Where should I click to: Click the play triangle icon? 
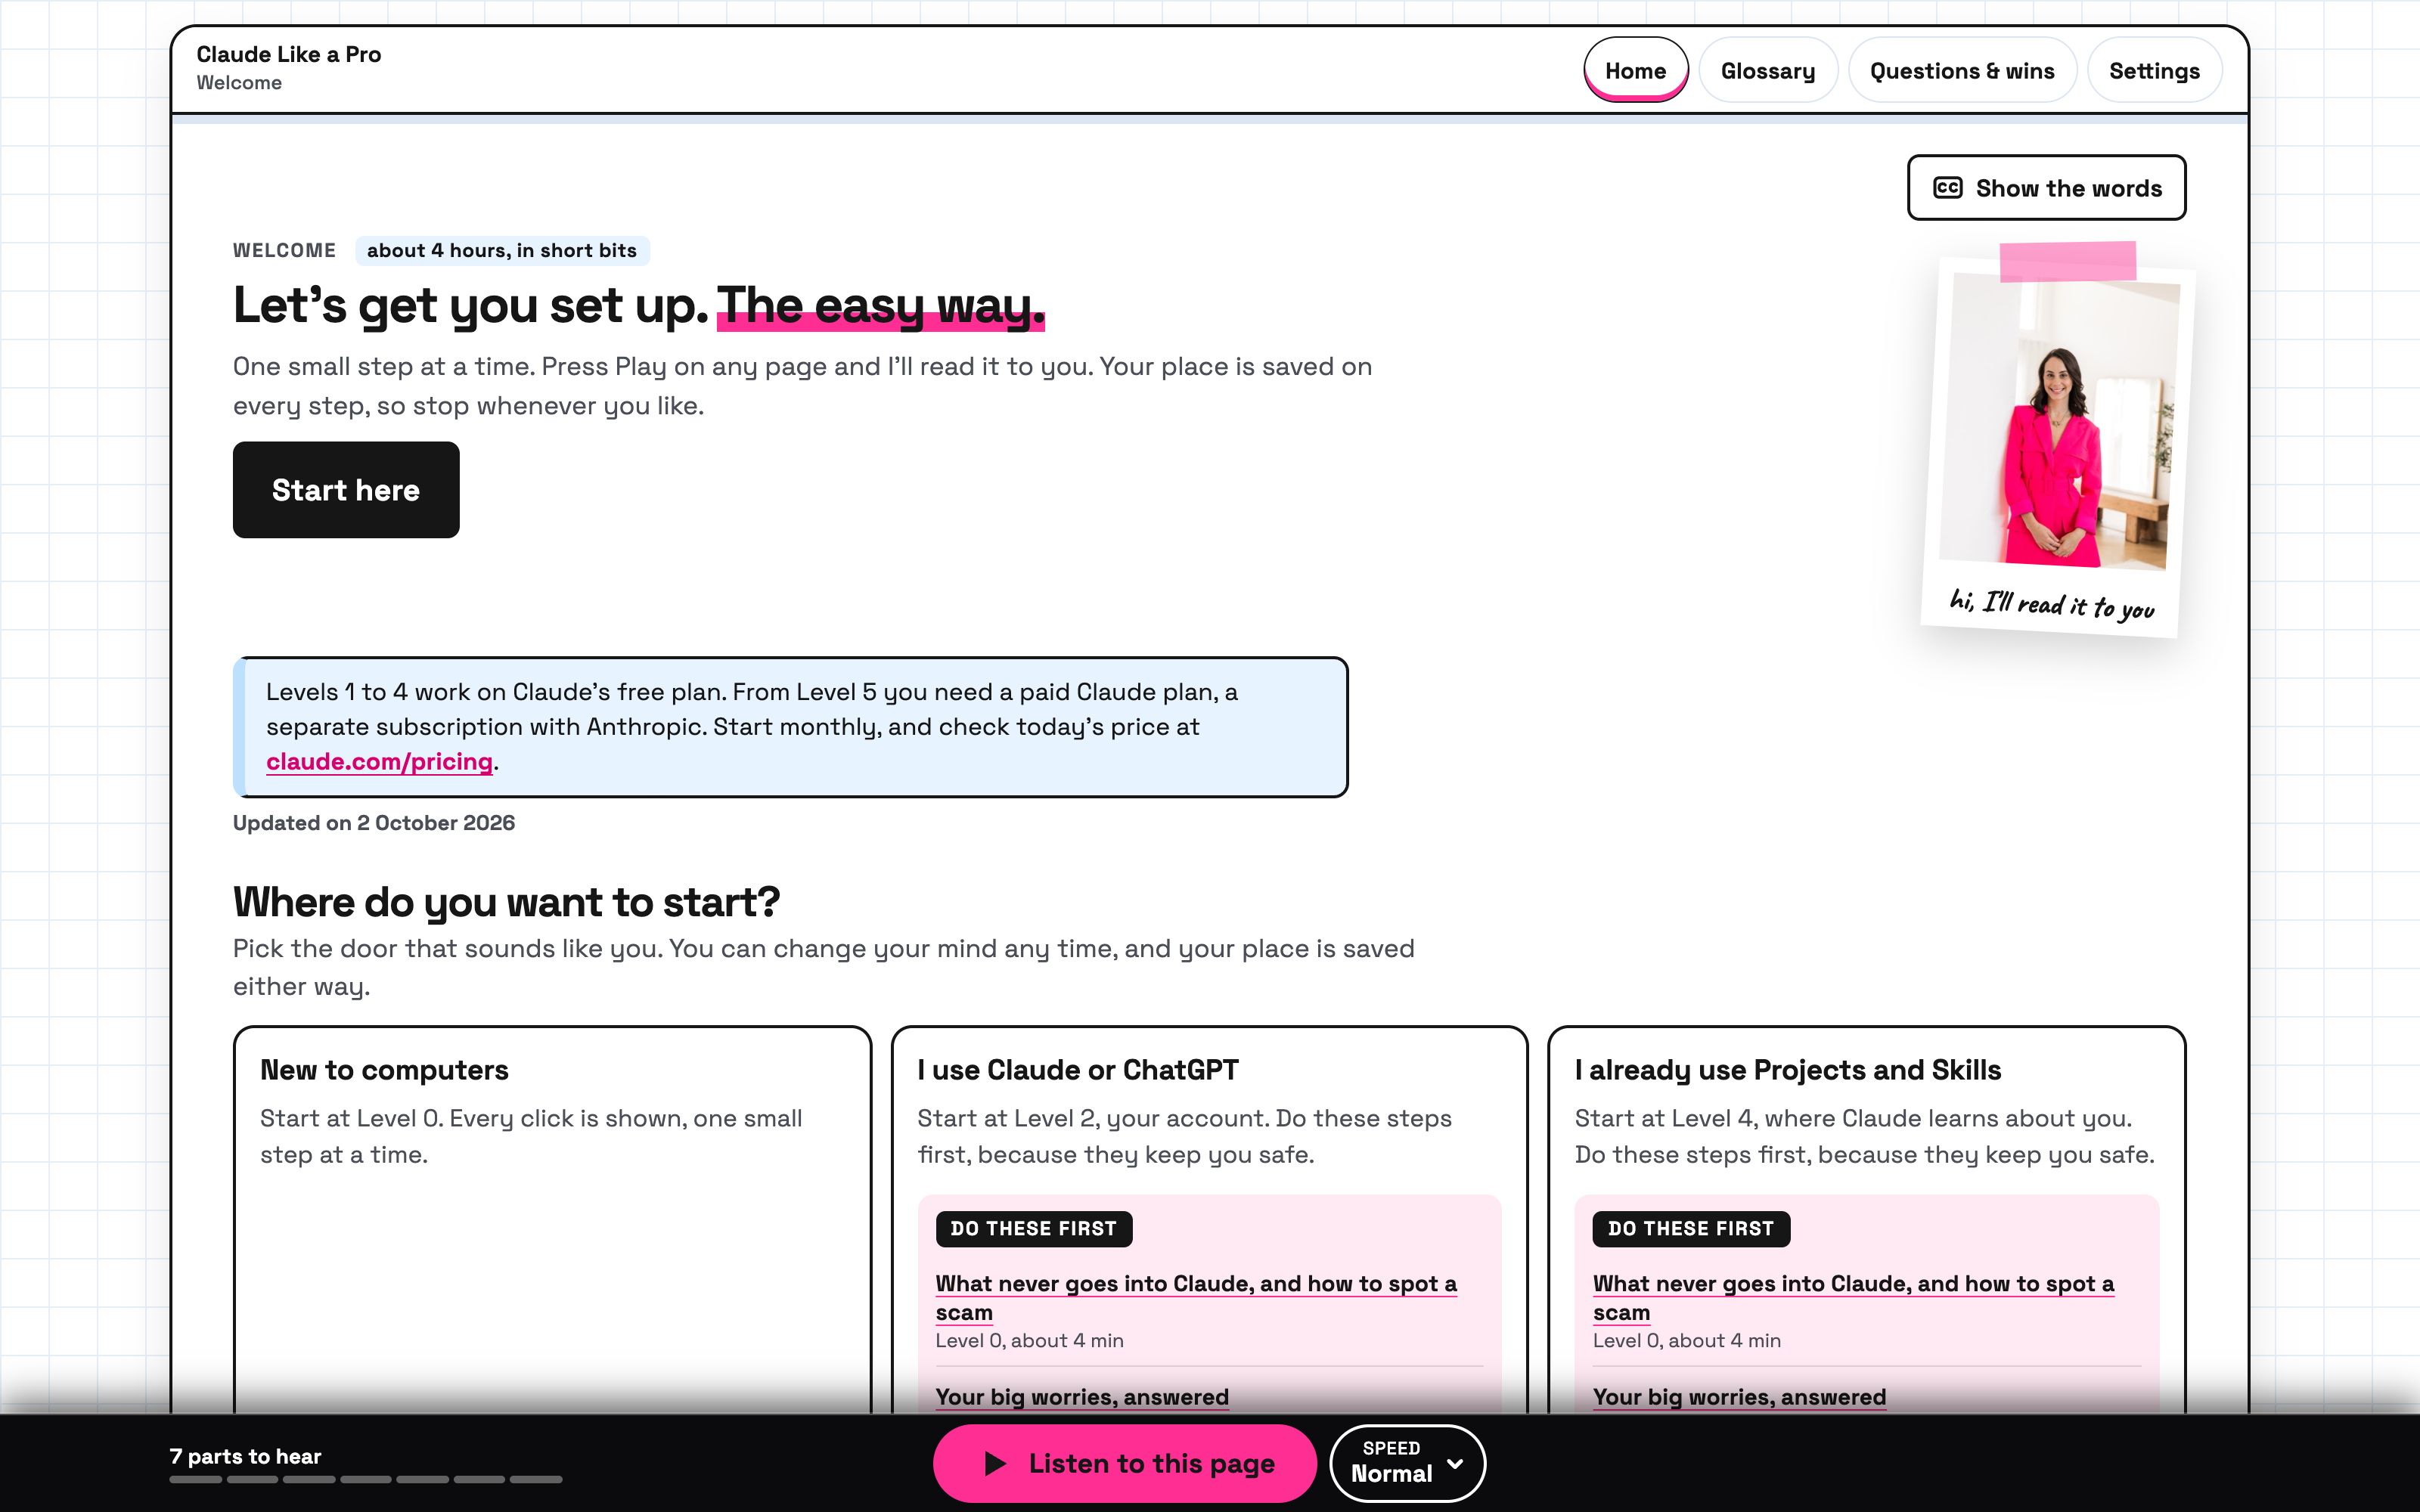pos(995,1464)
